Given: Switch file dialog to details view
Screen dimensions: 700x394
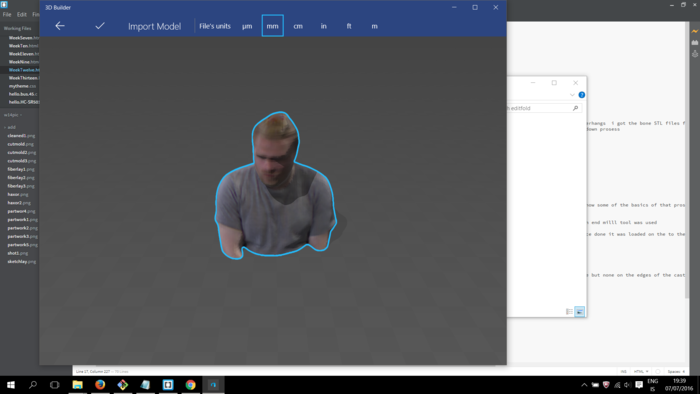Looking at the screenshot, I should (x=569, y=311).
